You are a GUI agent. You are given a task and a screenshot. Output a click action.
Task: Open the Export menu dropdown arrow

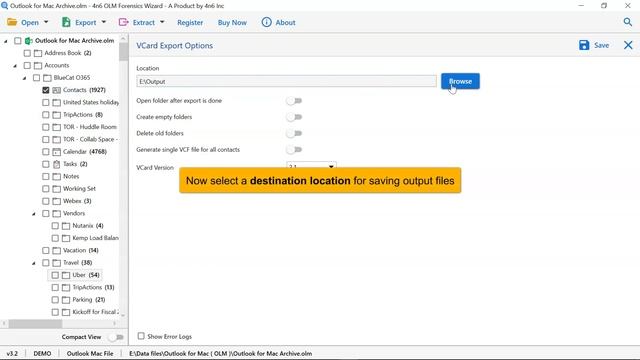click(x=104, y=22)
